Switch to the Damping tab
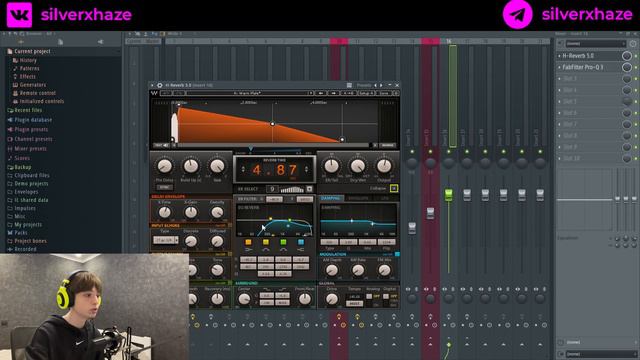 [x=331, y=198]
